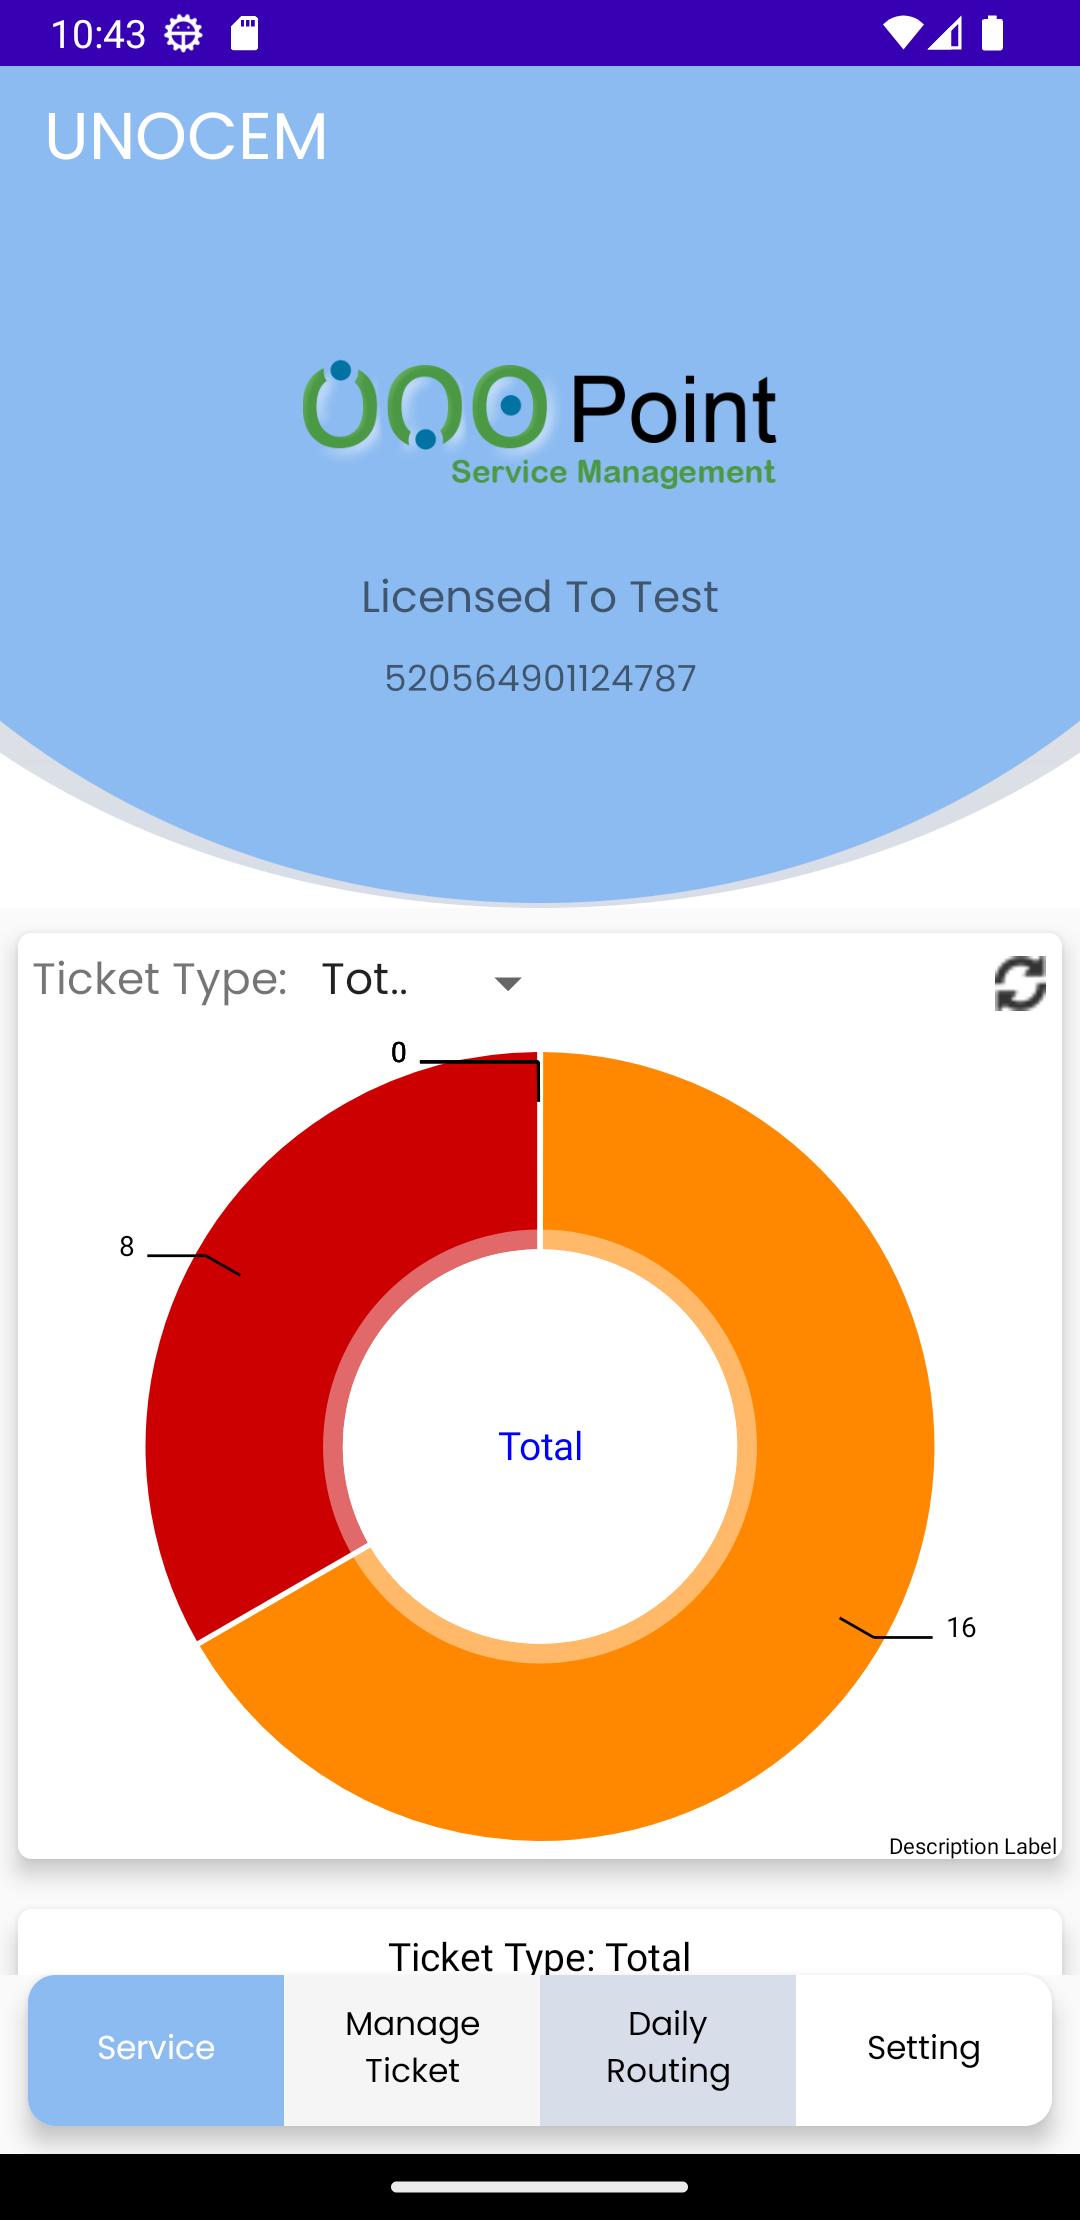The height and width of the screenshot is (2220, 1080).
Task: Tap the SD card status bar icon
Action: [245, 34]
